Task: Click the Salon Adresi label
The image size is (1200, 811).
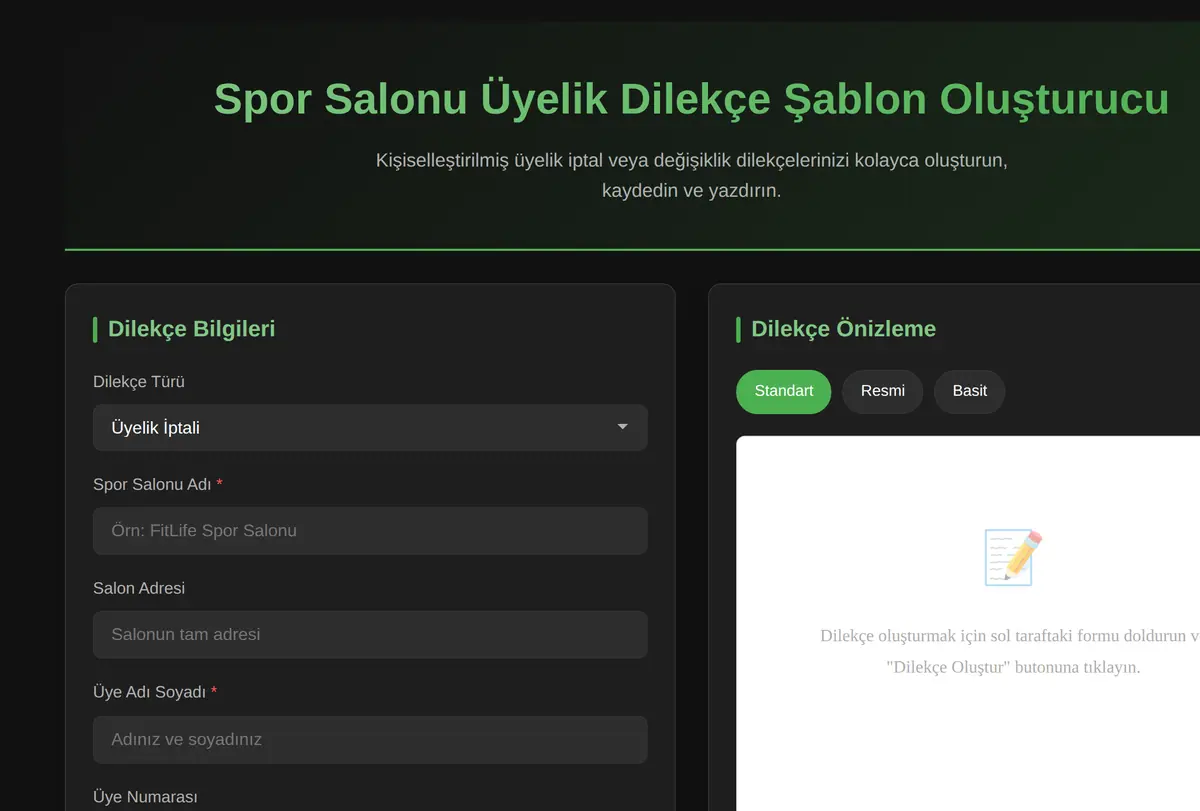Action: pyautogui.click(x=139, y=588)
